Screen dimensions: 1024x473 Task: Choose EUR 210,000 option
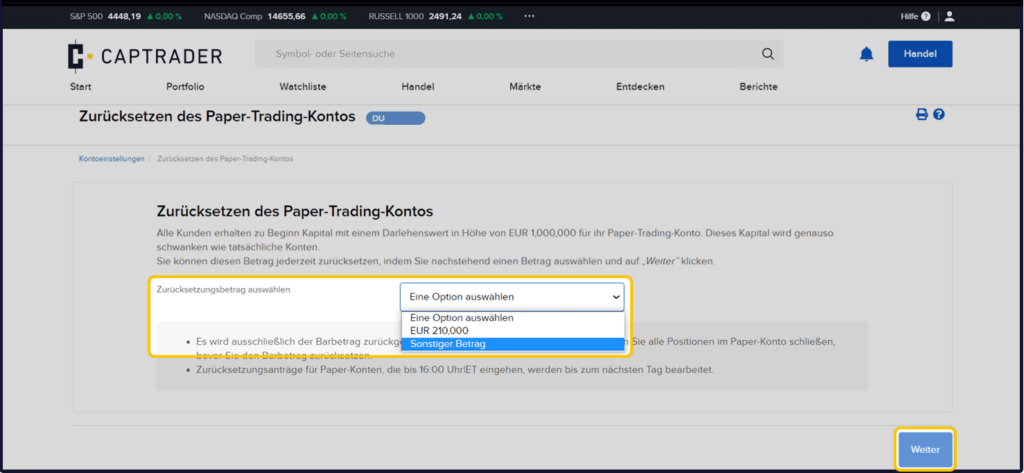513,331
